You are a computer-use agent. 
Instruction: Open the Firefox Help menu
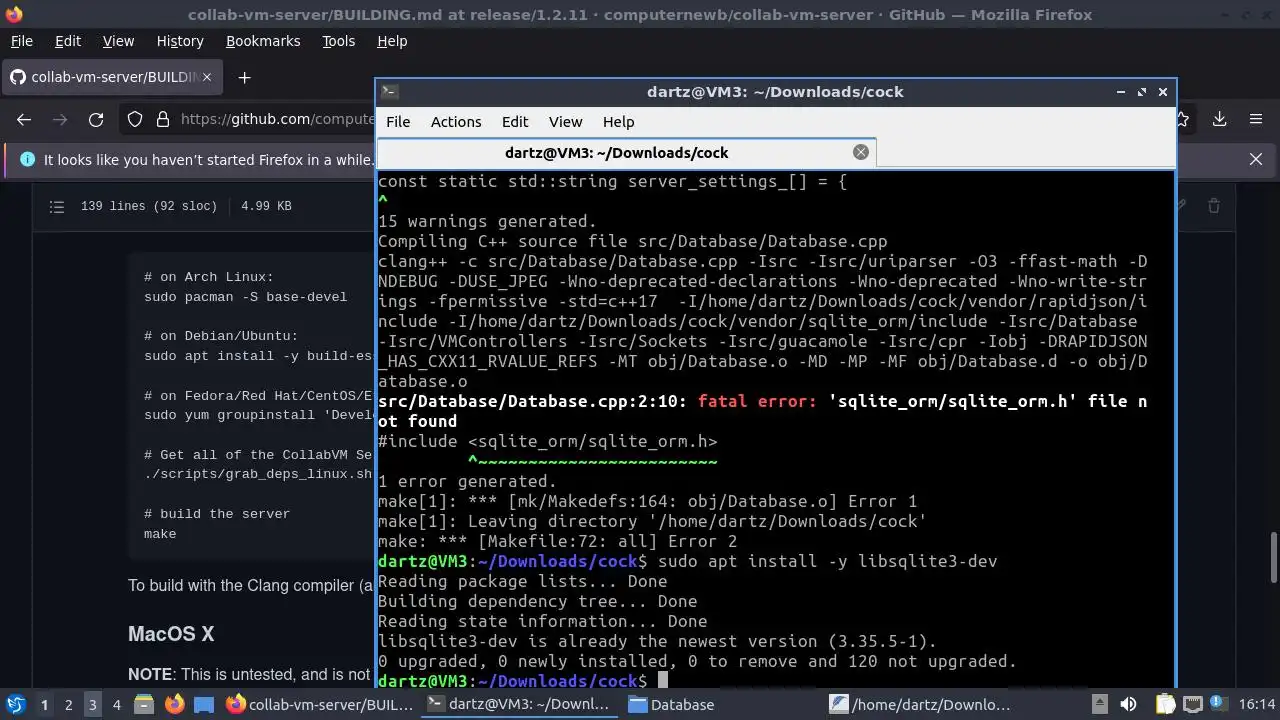(392, 41)
